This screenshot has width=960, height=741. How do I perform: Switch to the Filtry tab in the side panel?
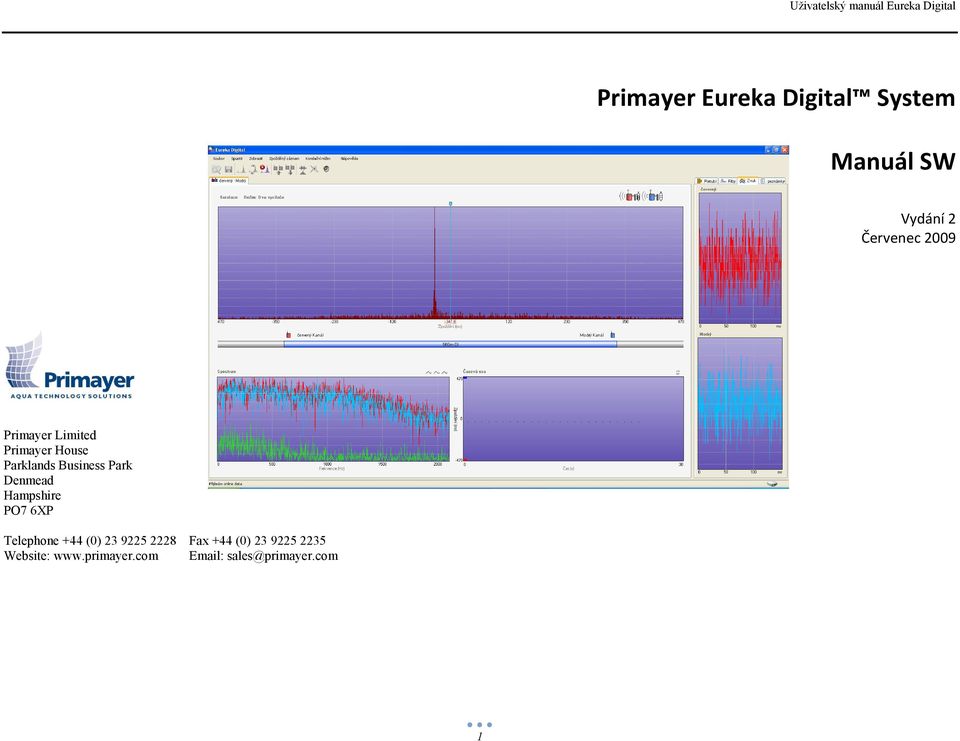point(728,181)
